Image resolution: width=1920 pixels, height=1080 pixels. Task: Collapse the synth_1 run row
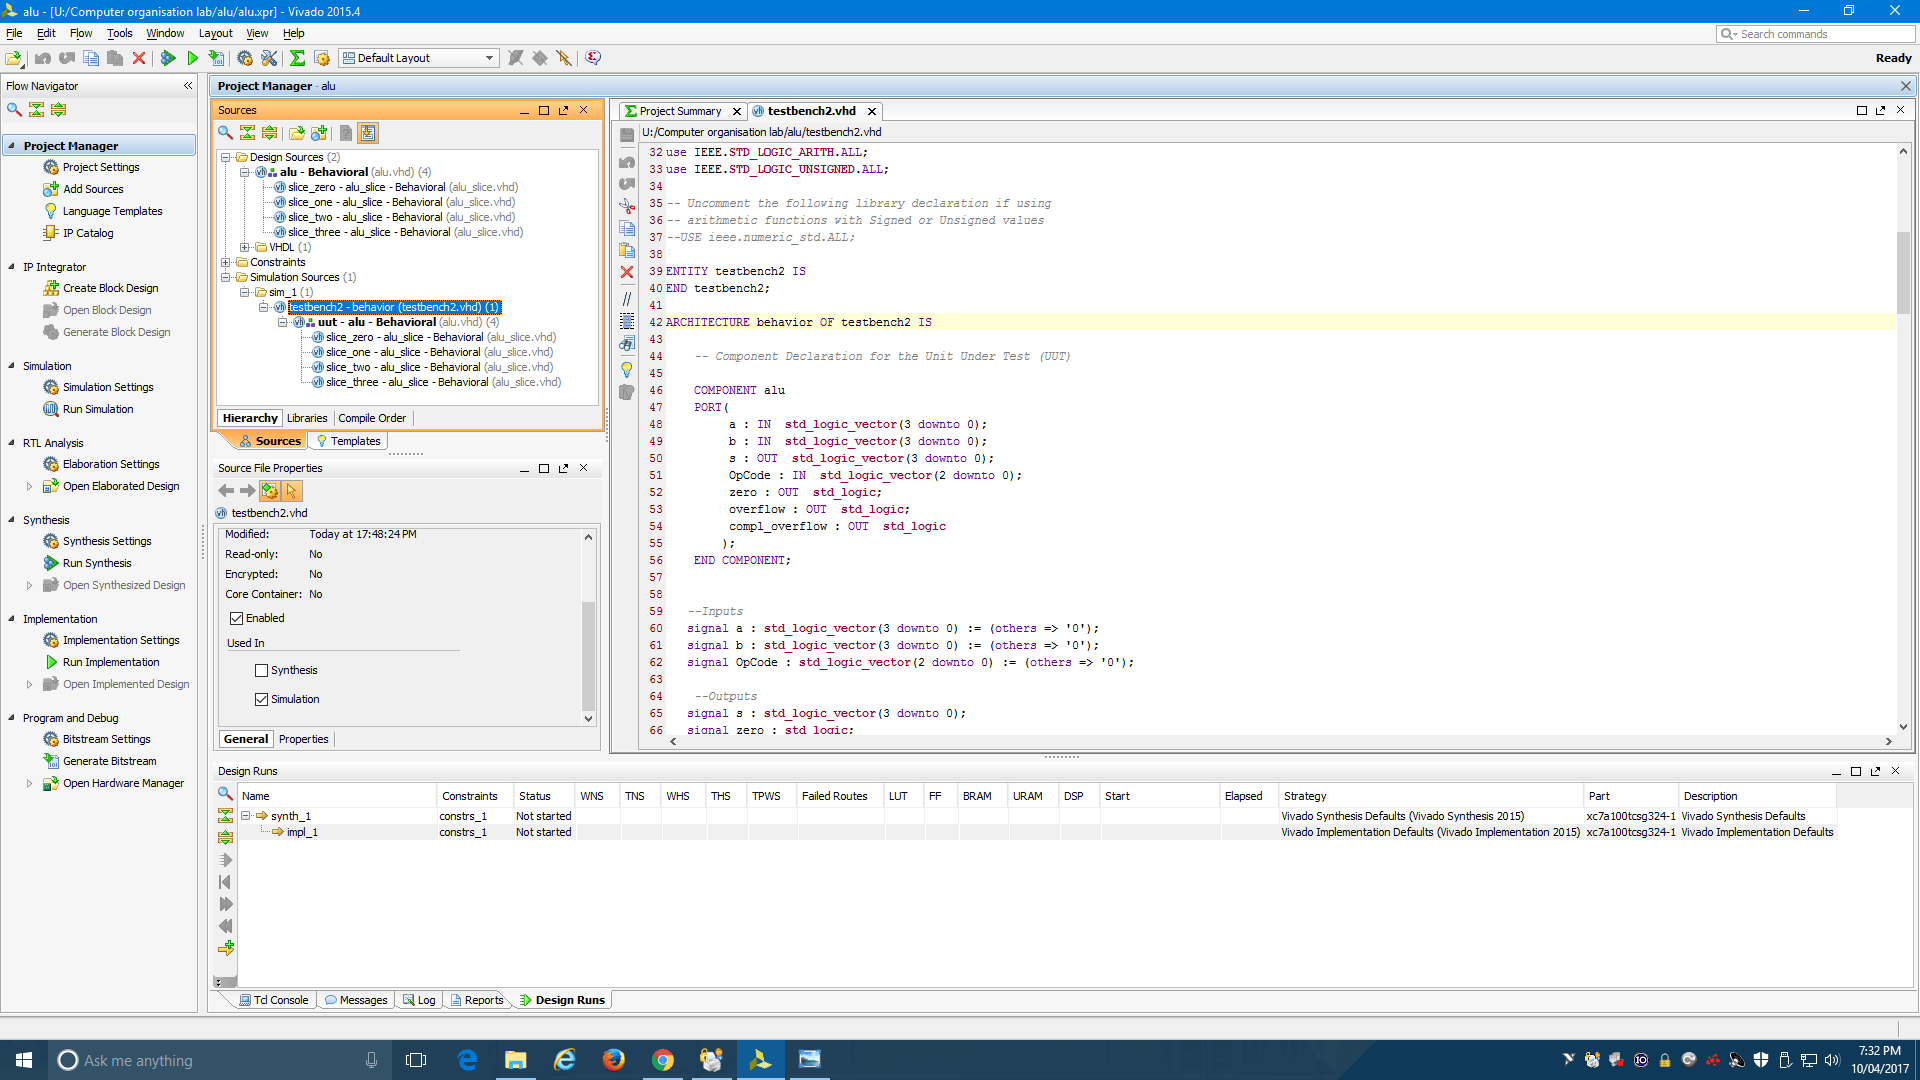[246, 816]
